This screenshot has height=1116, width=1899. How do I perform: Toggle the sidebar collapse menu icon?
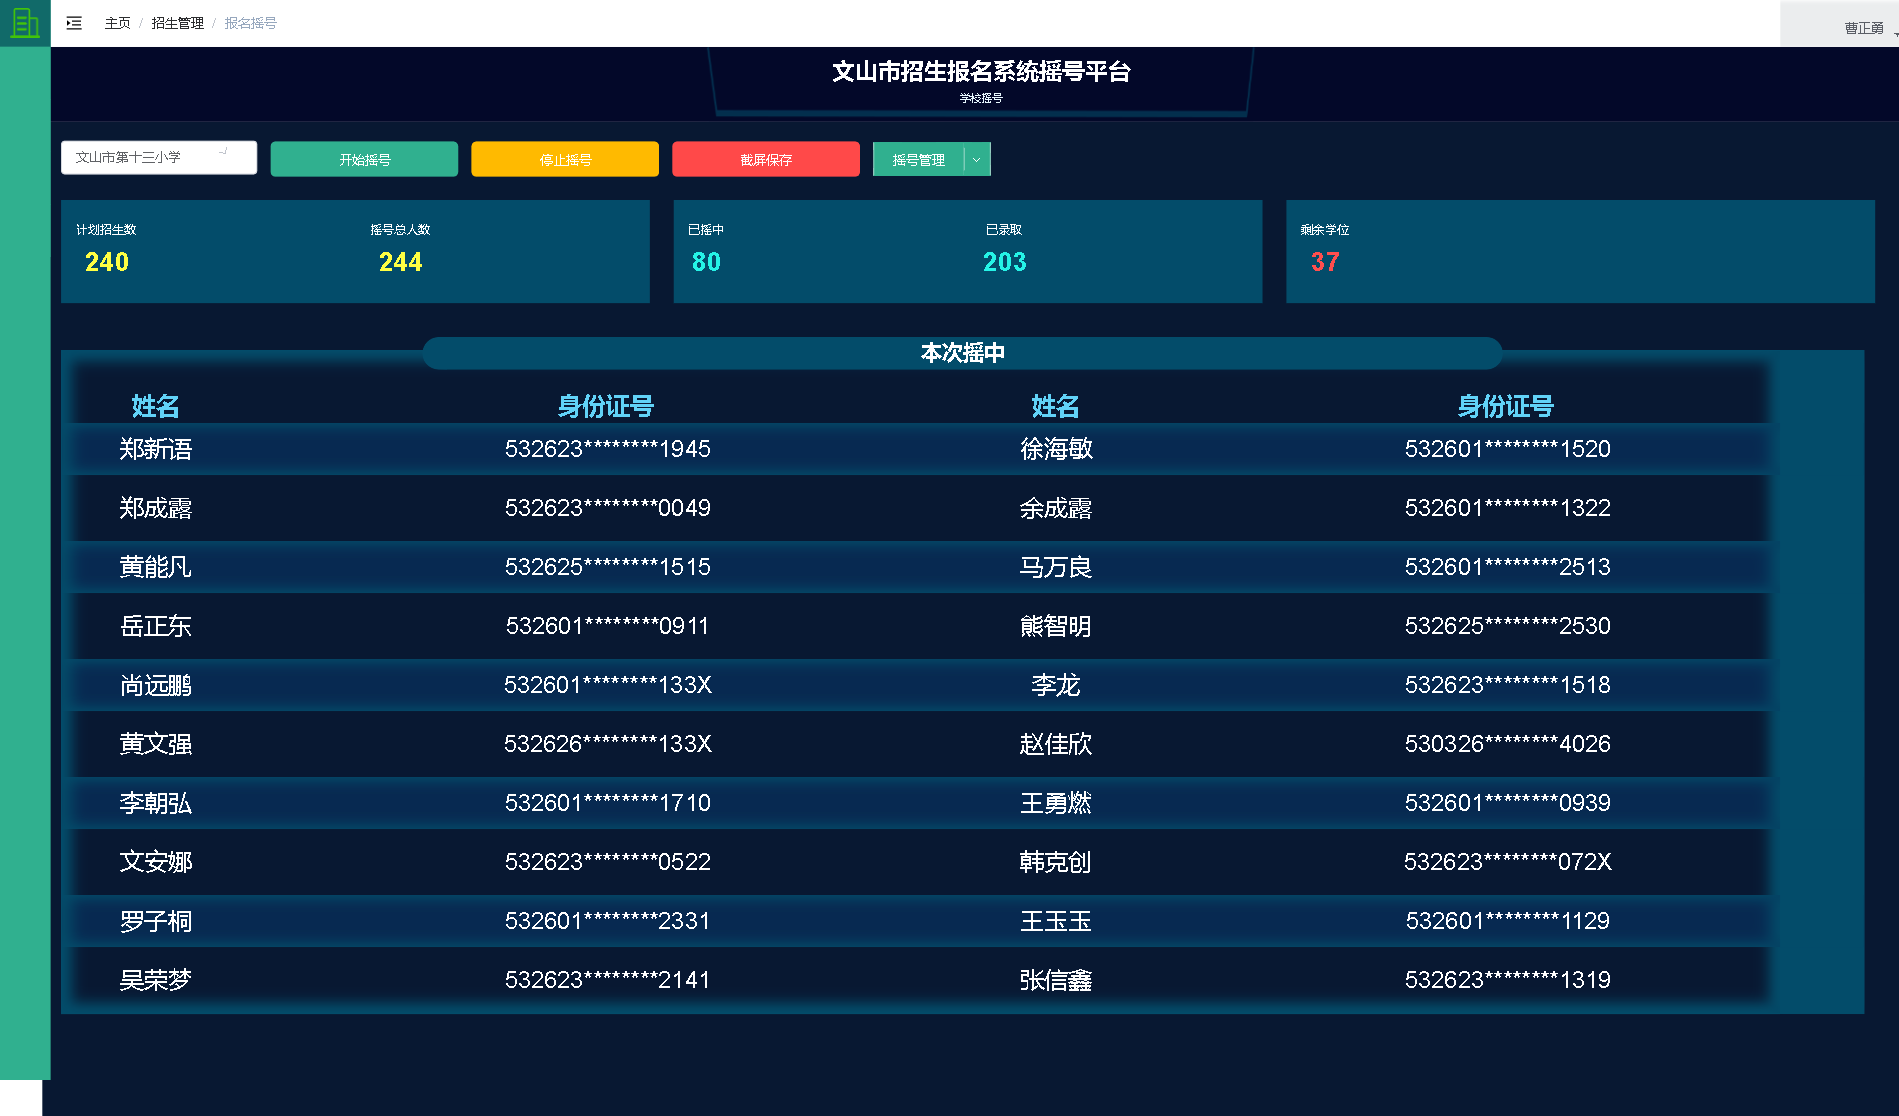pos(74,23)
